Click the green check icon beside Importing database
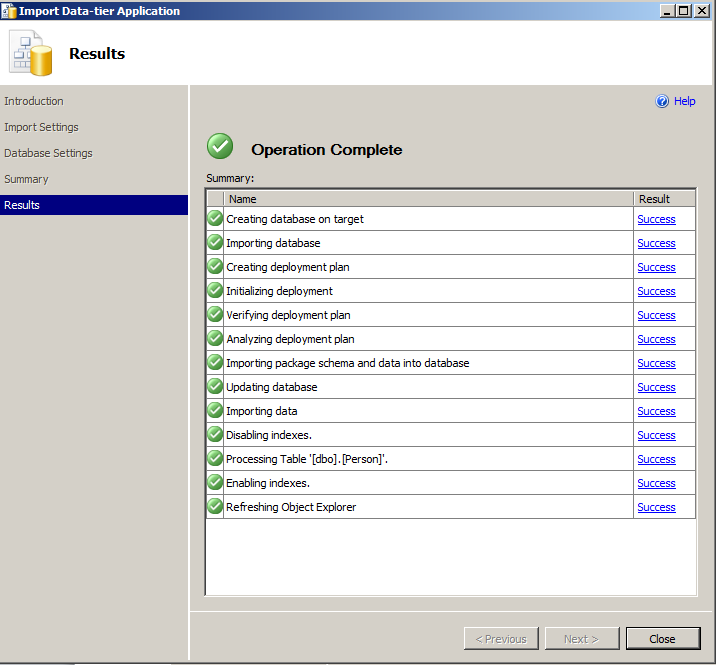 (x=215, y=243)
